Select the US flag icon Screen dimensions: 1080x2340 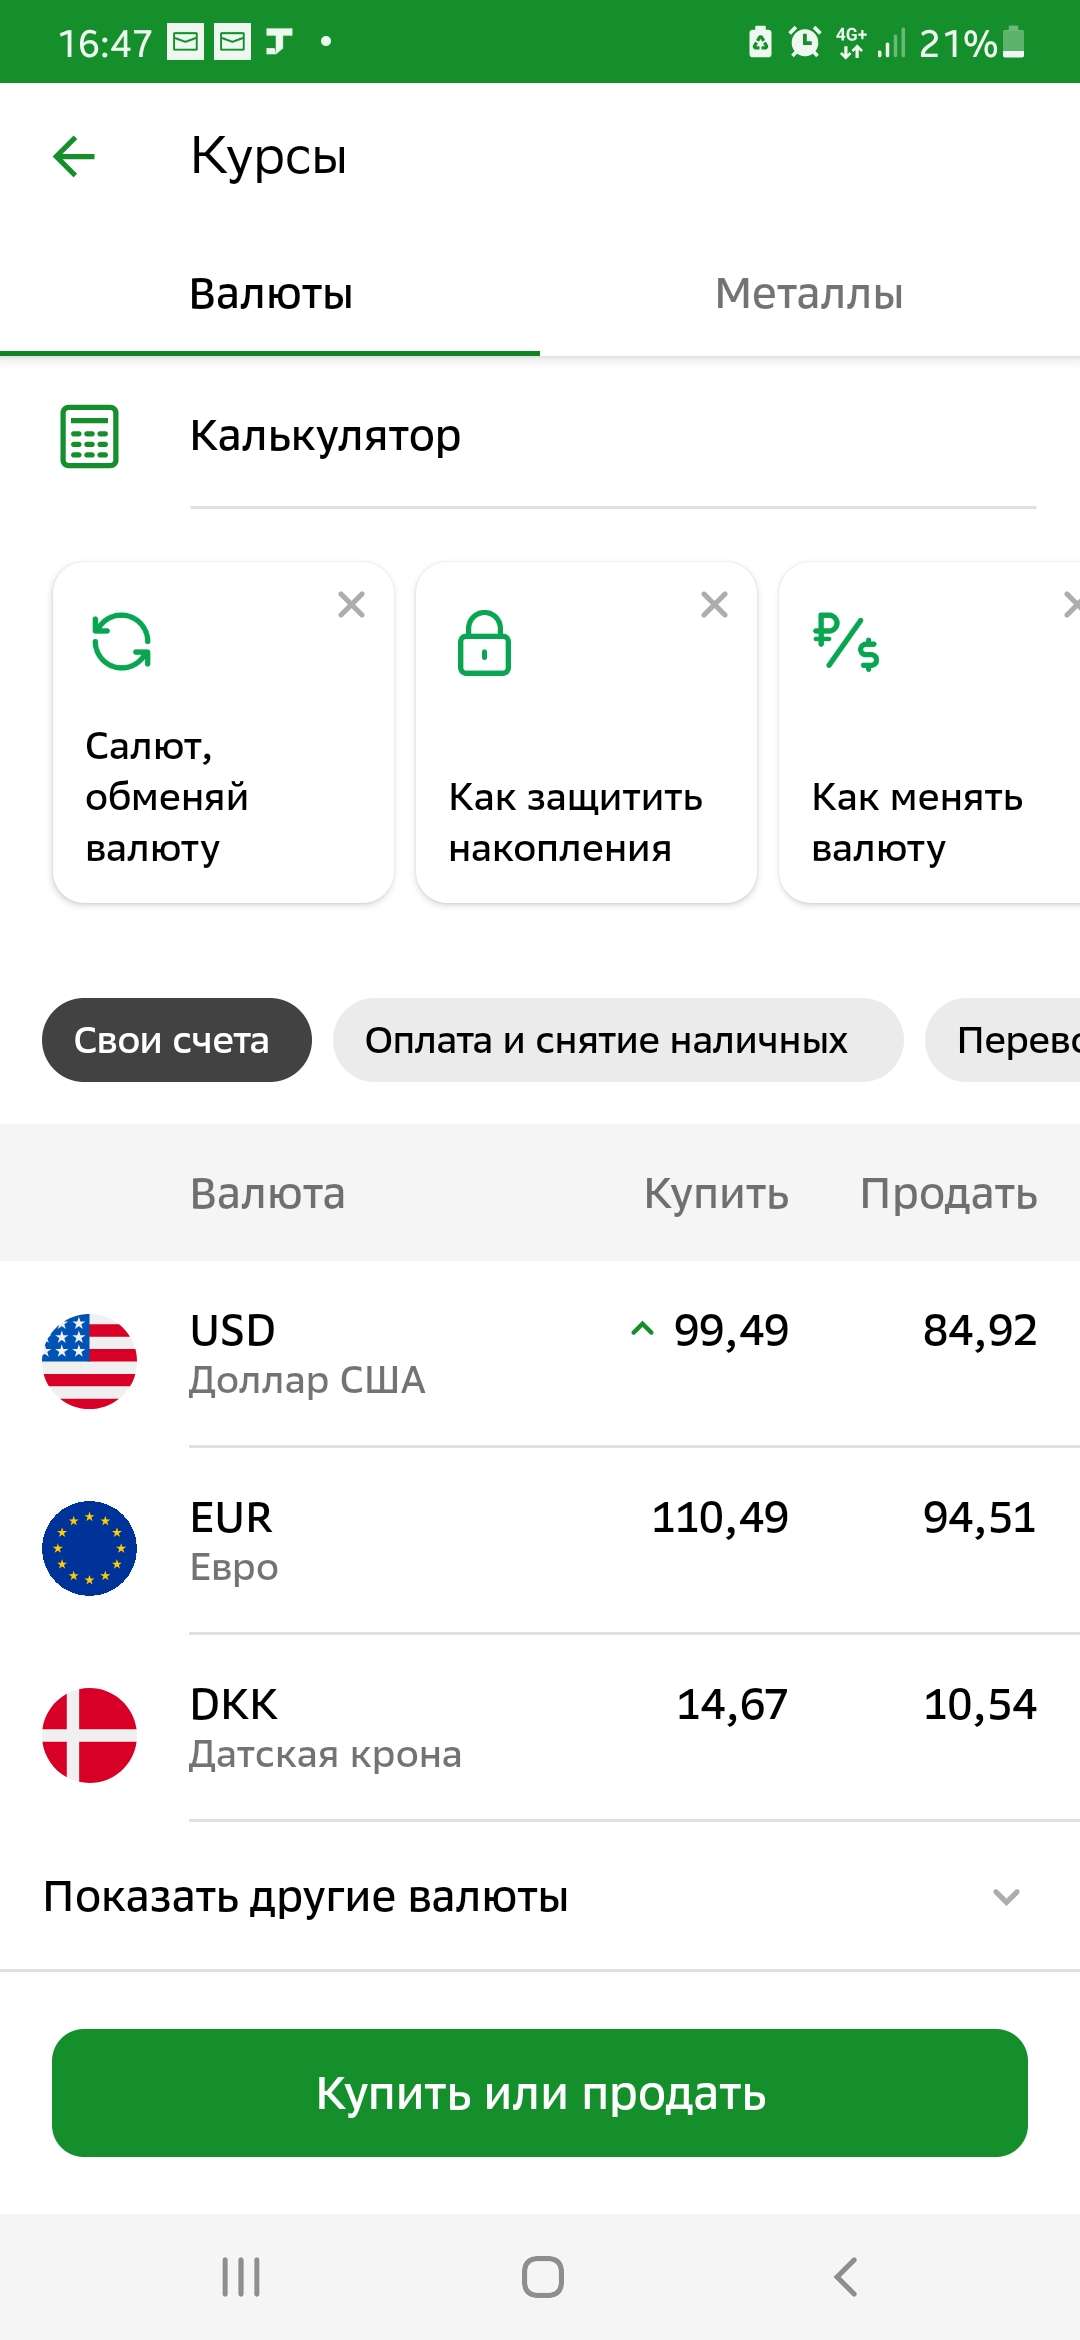pos(90,1361)
